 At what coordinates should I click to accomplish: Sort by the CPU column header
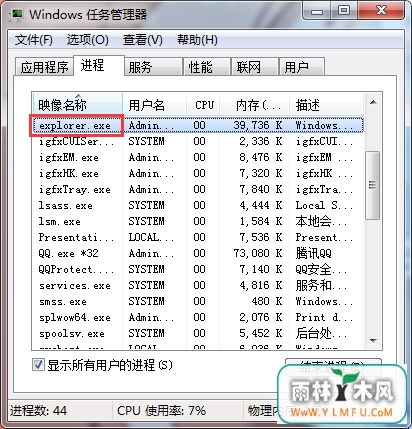point(204,105)
